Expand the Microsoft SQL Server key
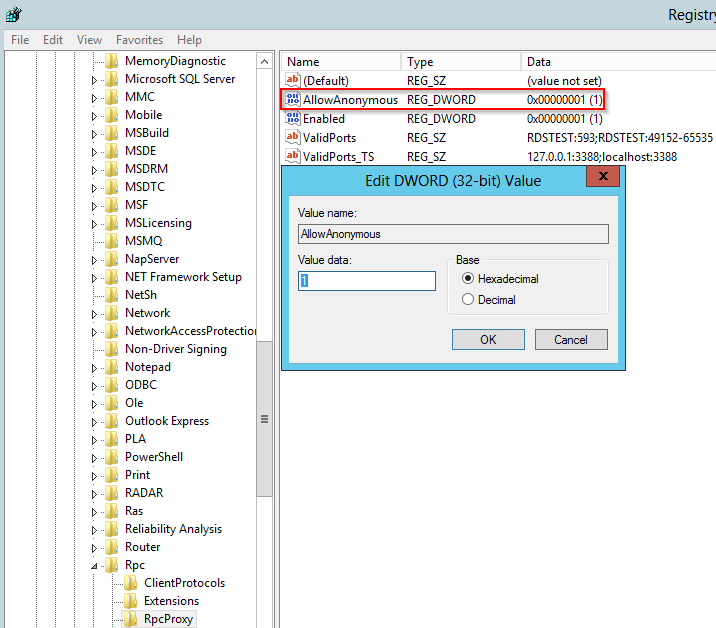Image resolution: width=716 pixels, height=628 pixels. [x=94, y=80]
